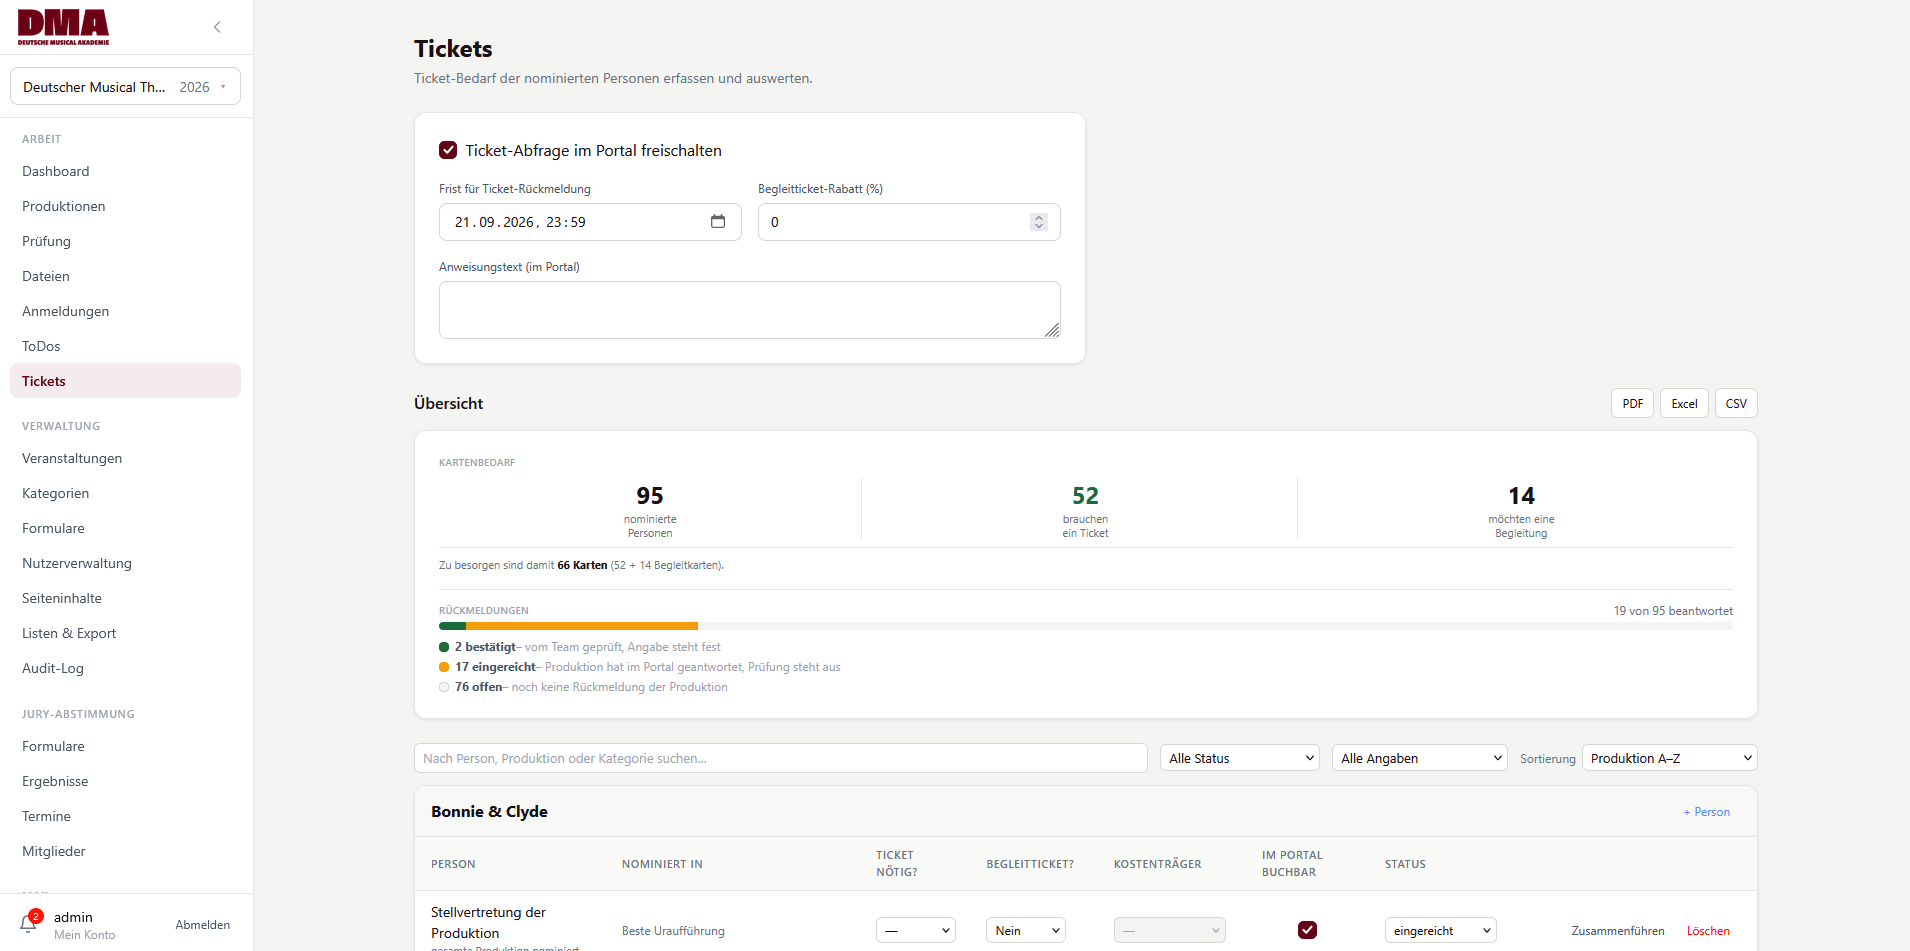The image size is (1910, 951).
Task: Click the Beste Uraufführung nomination link
Action: click(x=673, y=931)
